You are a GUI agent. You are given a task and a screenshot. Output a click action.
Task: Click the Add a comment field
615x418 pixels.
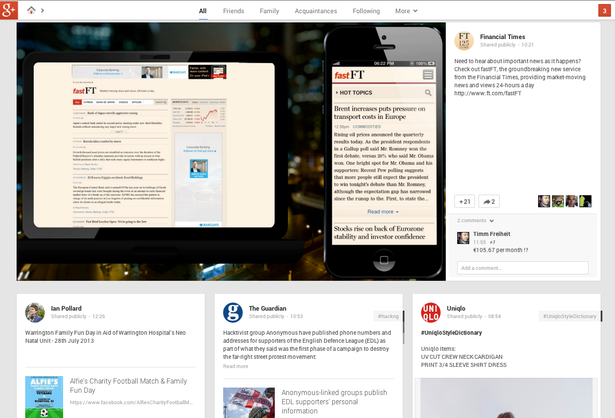pyautogui.click(x=522, y=268)
